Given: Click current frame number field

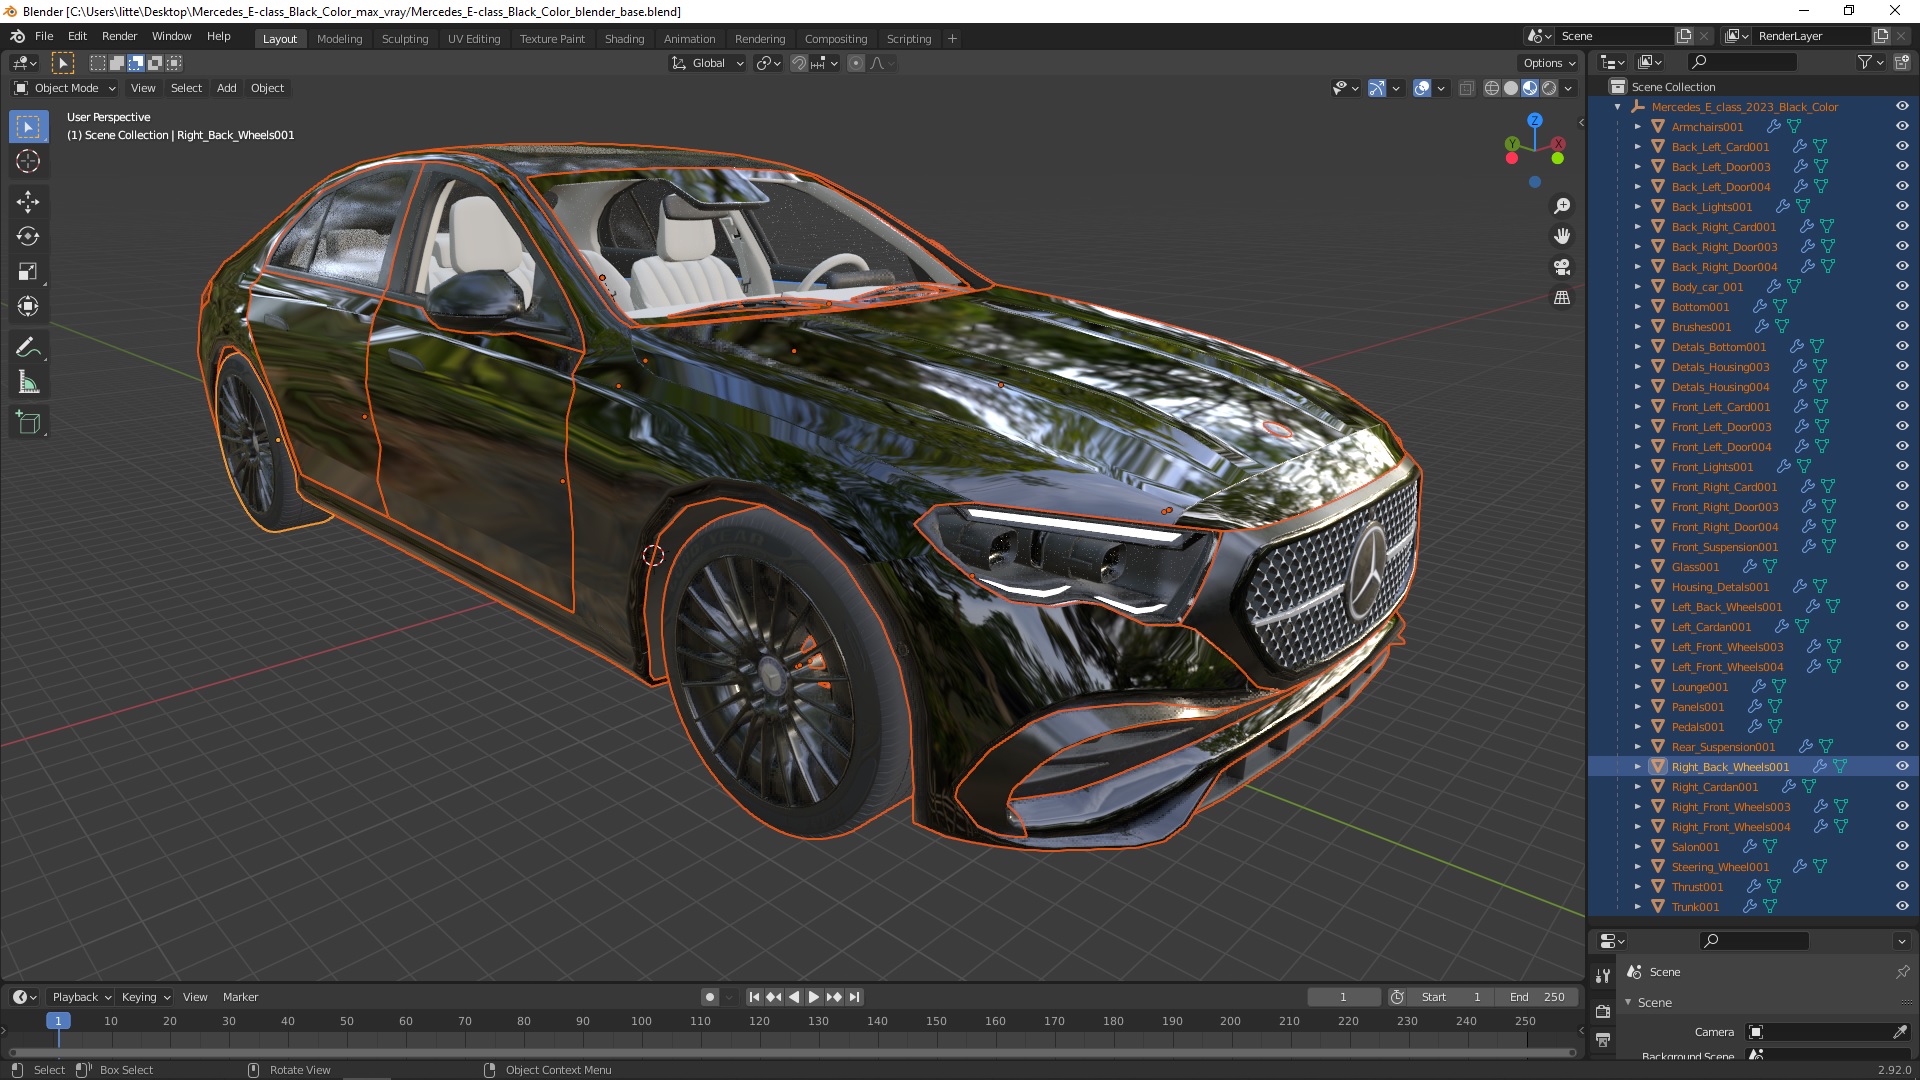Looking at the screenshot, I should (1343, 997).
